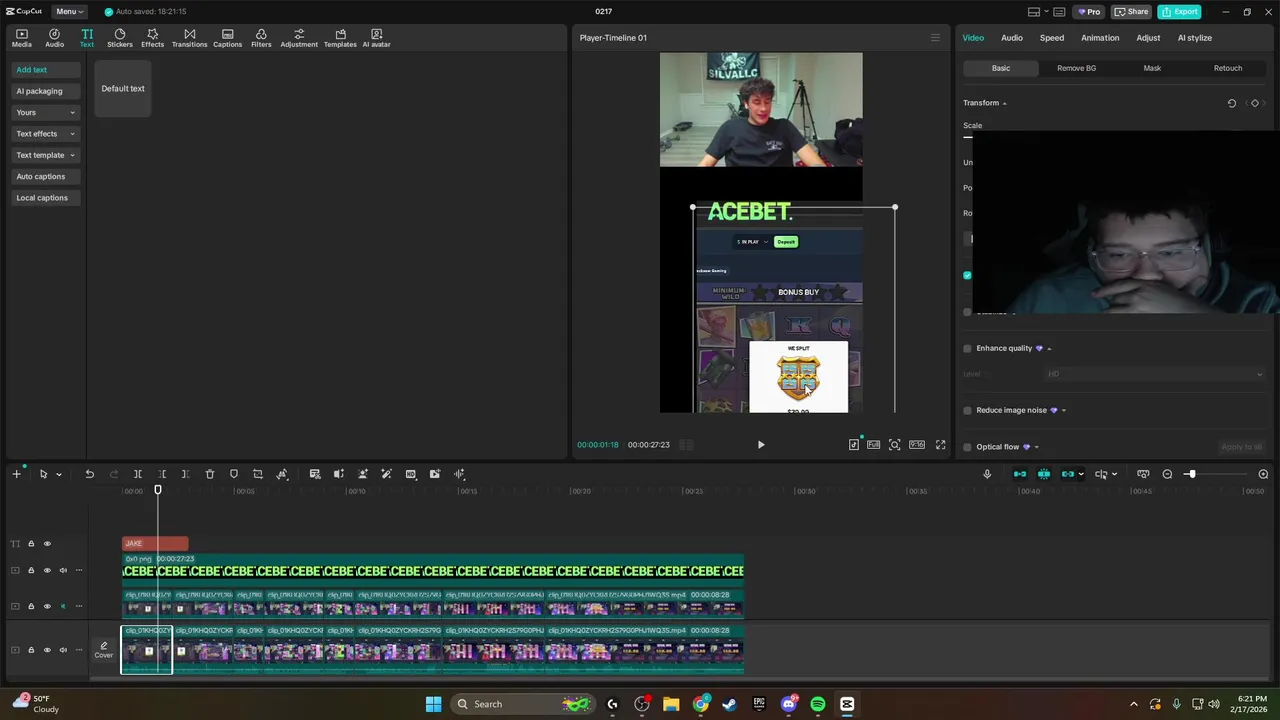Open the player panel hamburger menu

pyautogui.click(x=935, y=38)
